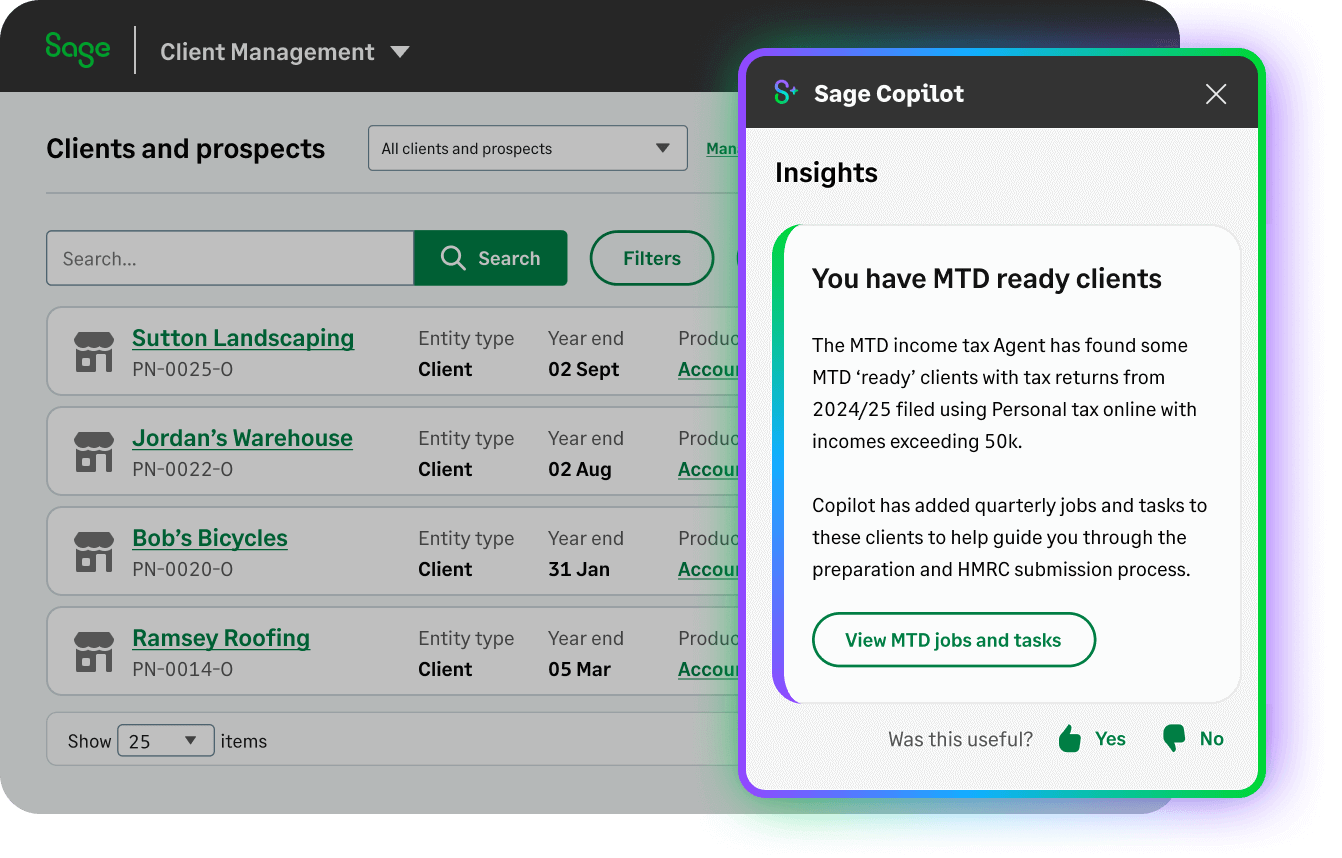Click the magnifying glass in the Search button

(x=453, y=258)
